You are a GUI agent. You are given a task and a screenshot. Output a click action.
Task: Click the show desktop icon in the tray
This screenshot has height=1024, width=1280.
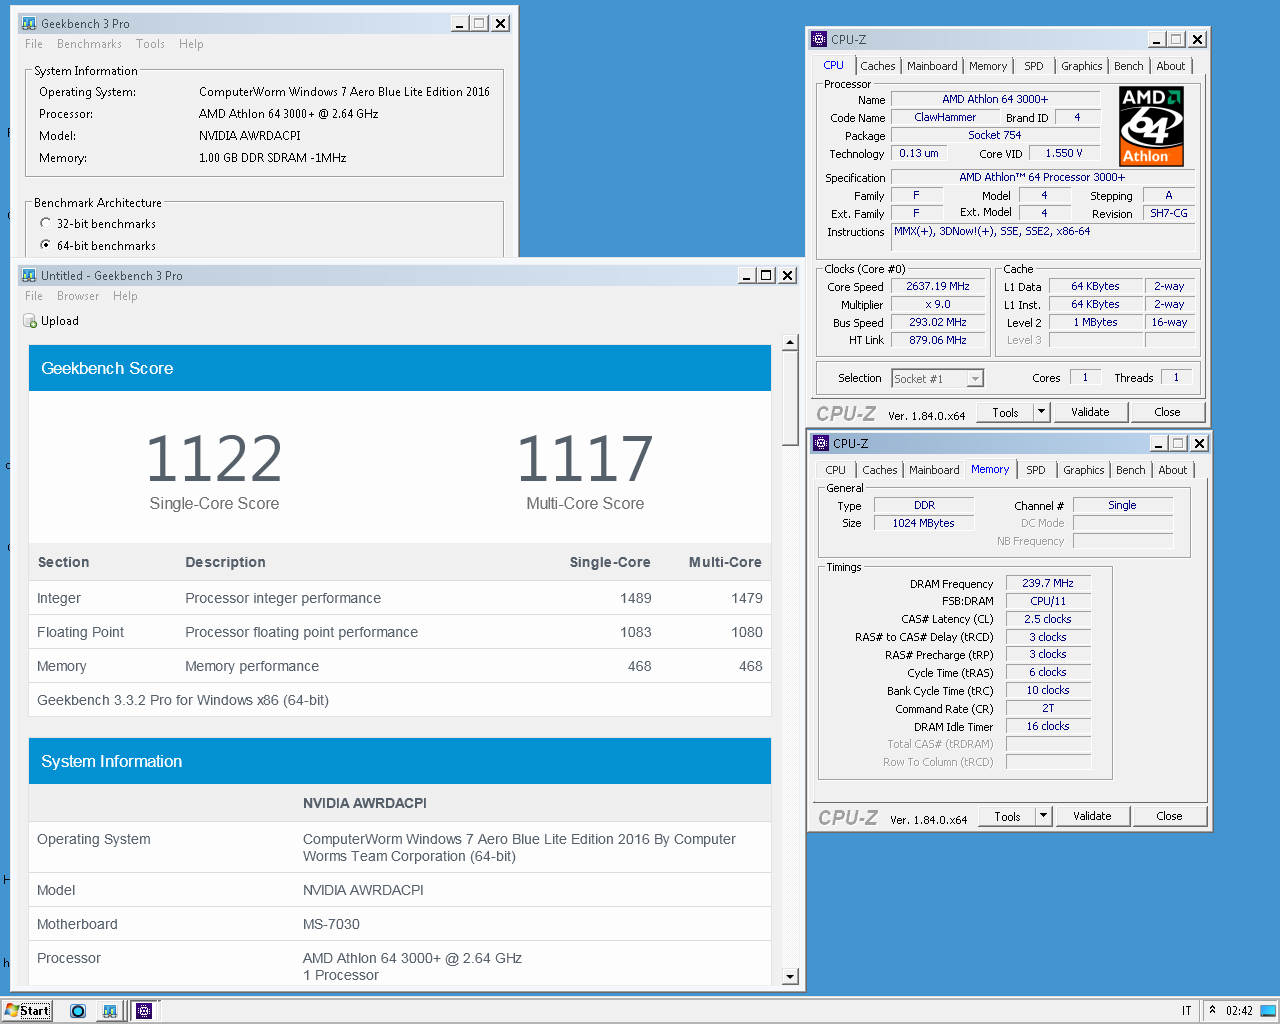(1268, 1010)
